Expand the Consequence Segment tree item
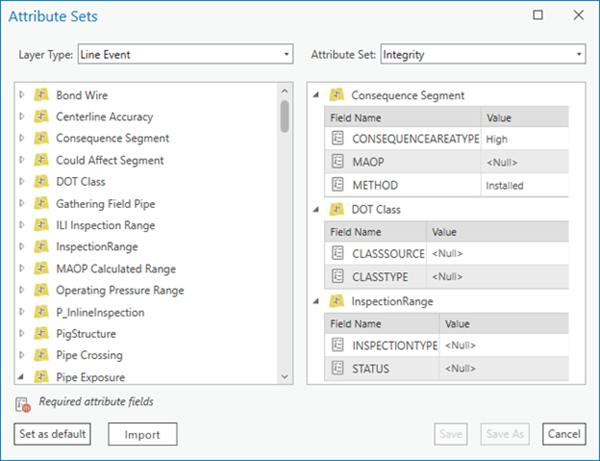 [x=22, y=139]
